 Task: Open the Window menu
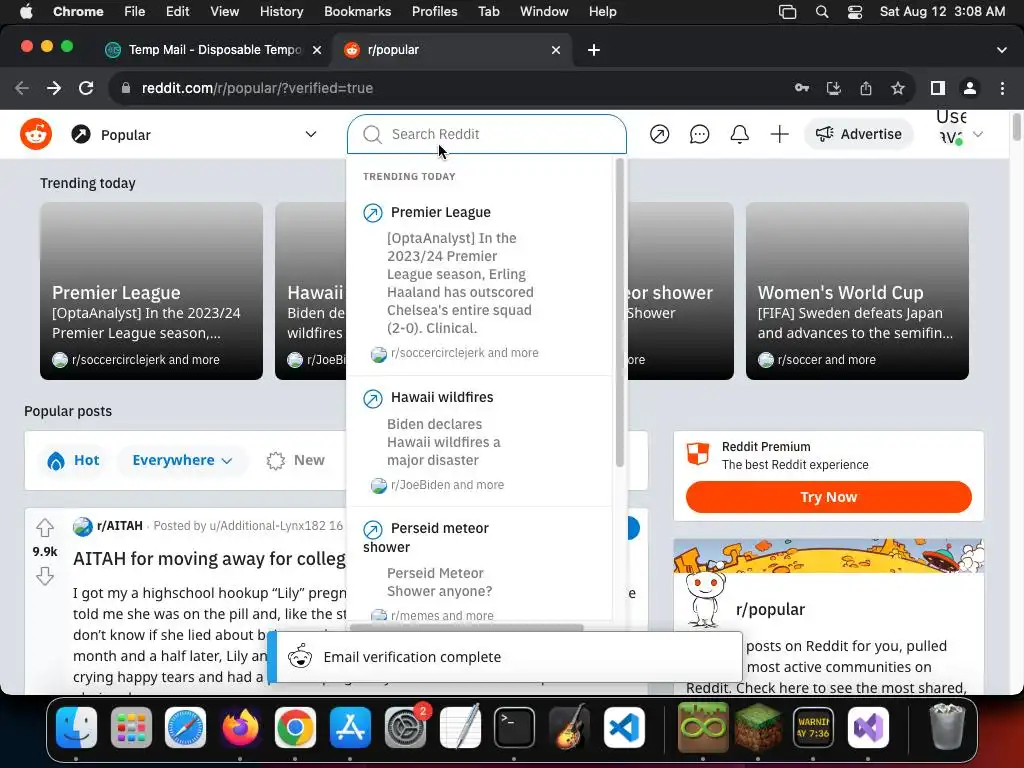pos(544,11)
